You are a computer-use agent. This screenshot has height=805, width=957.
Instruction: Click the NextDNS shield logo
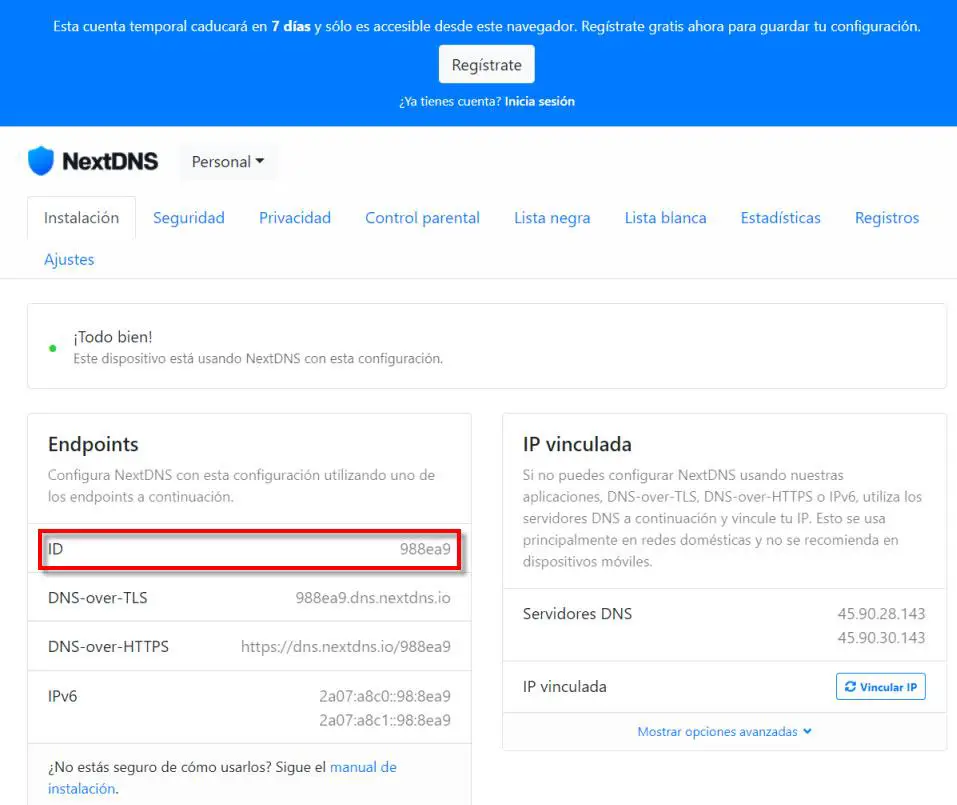tap(41, 161)
